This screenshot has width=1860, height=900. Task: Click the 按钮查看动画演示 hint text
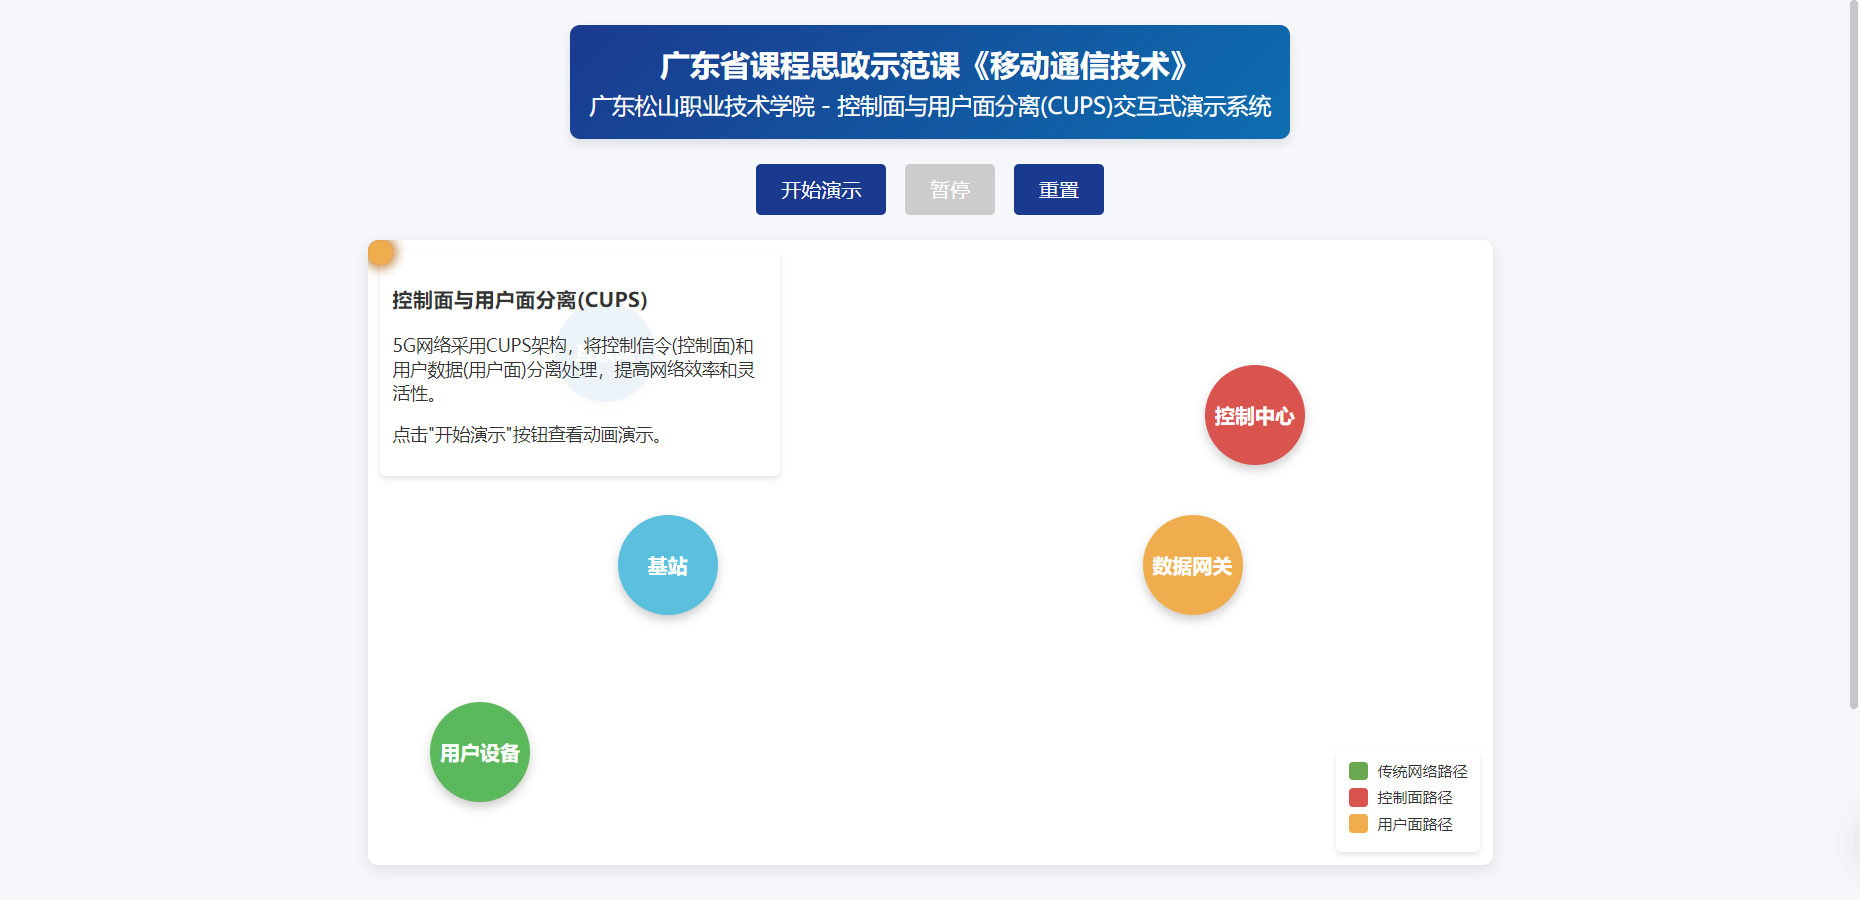pyautogui.click(x=527, y=435)
